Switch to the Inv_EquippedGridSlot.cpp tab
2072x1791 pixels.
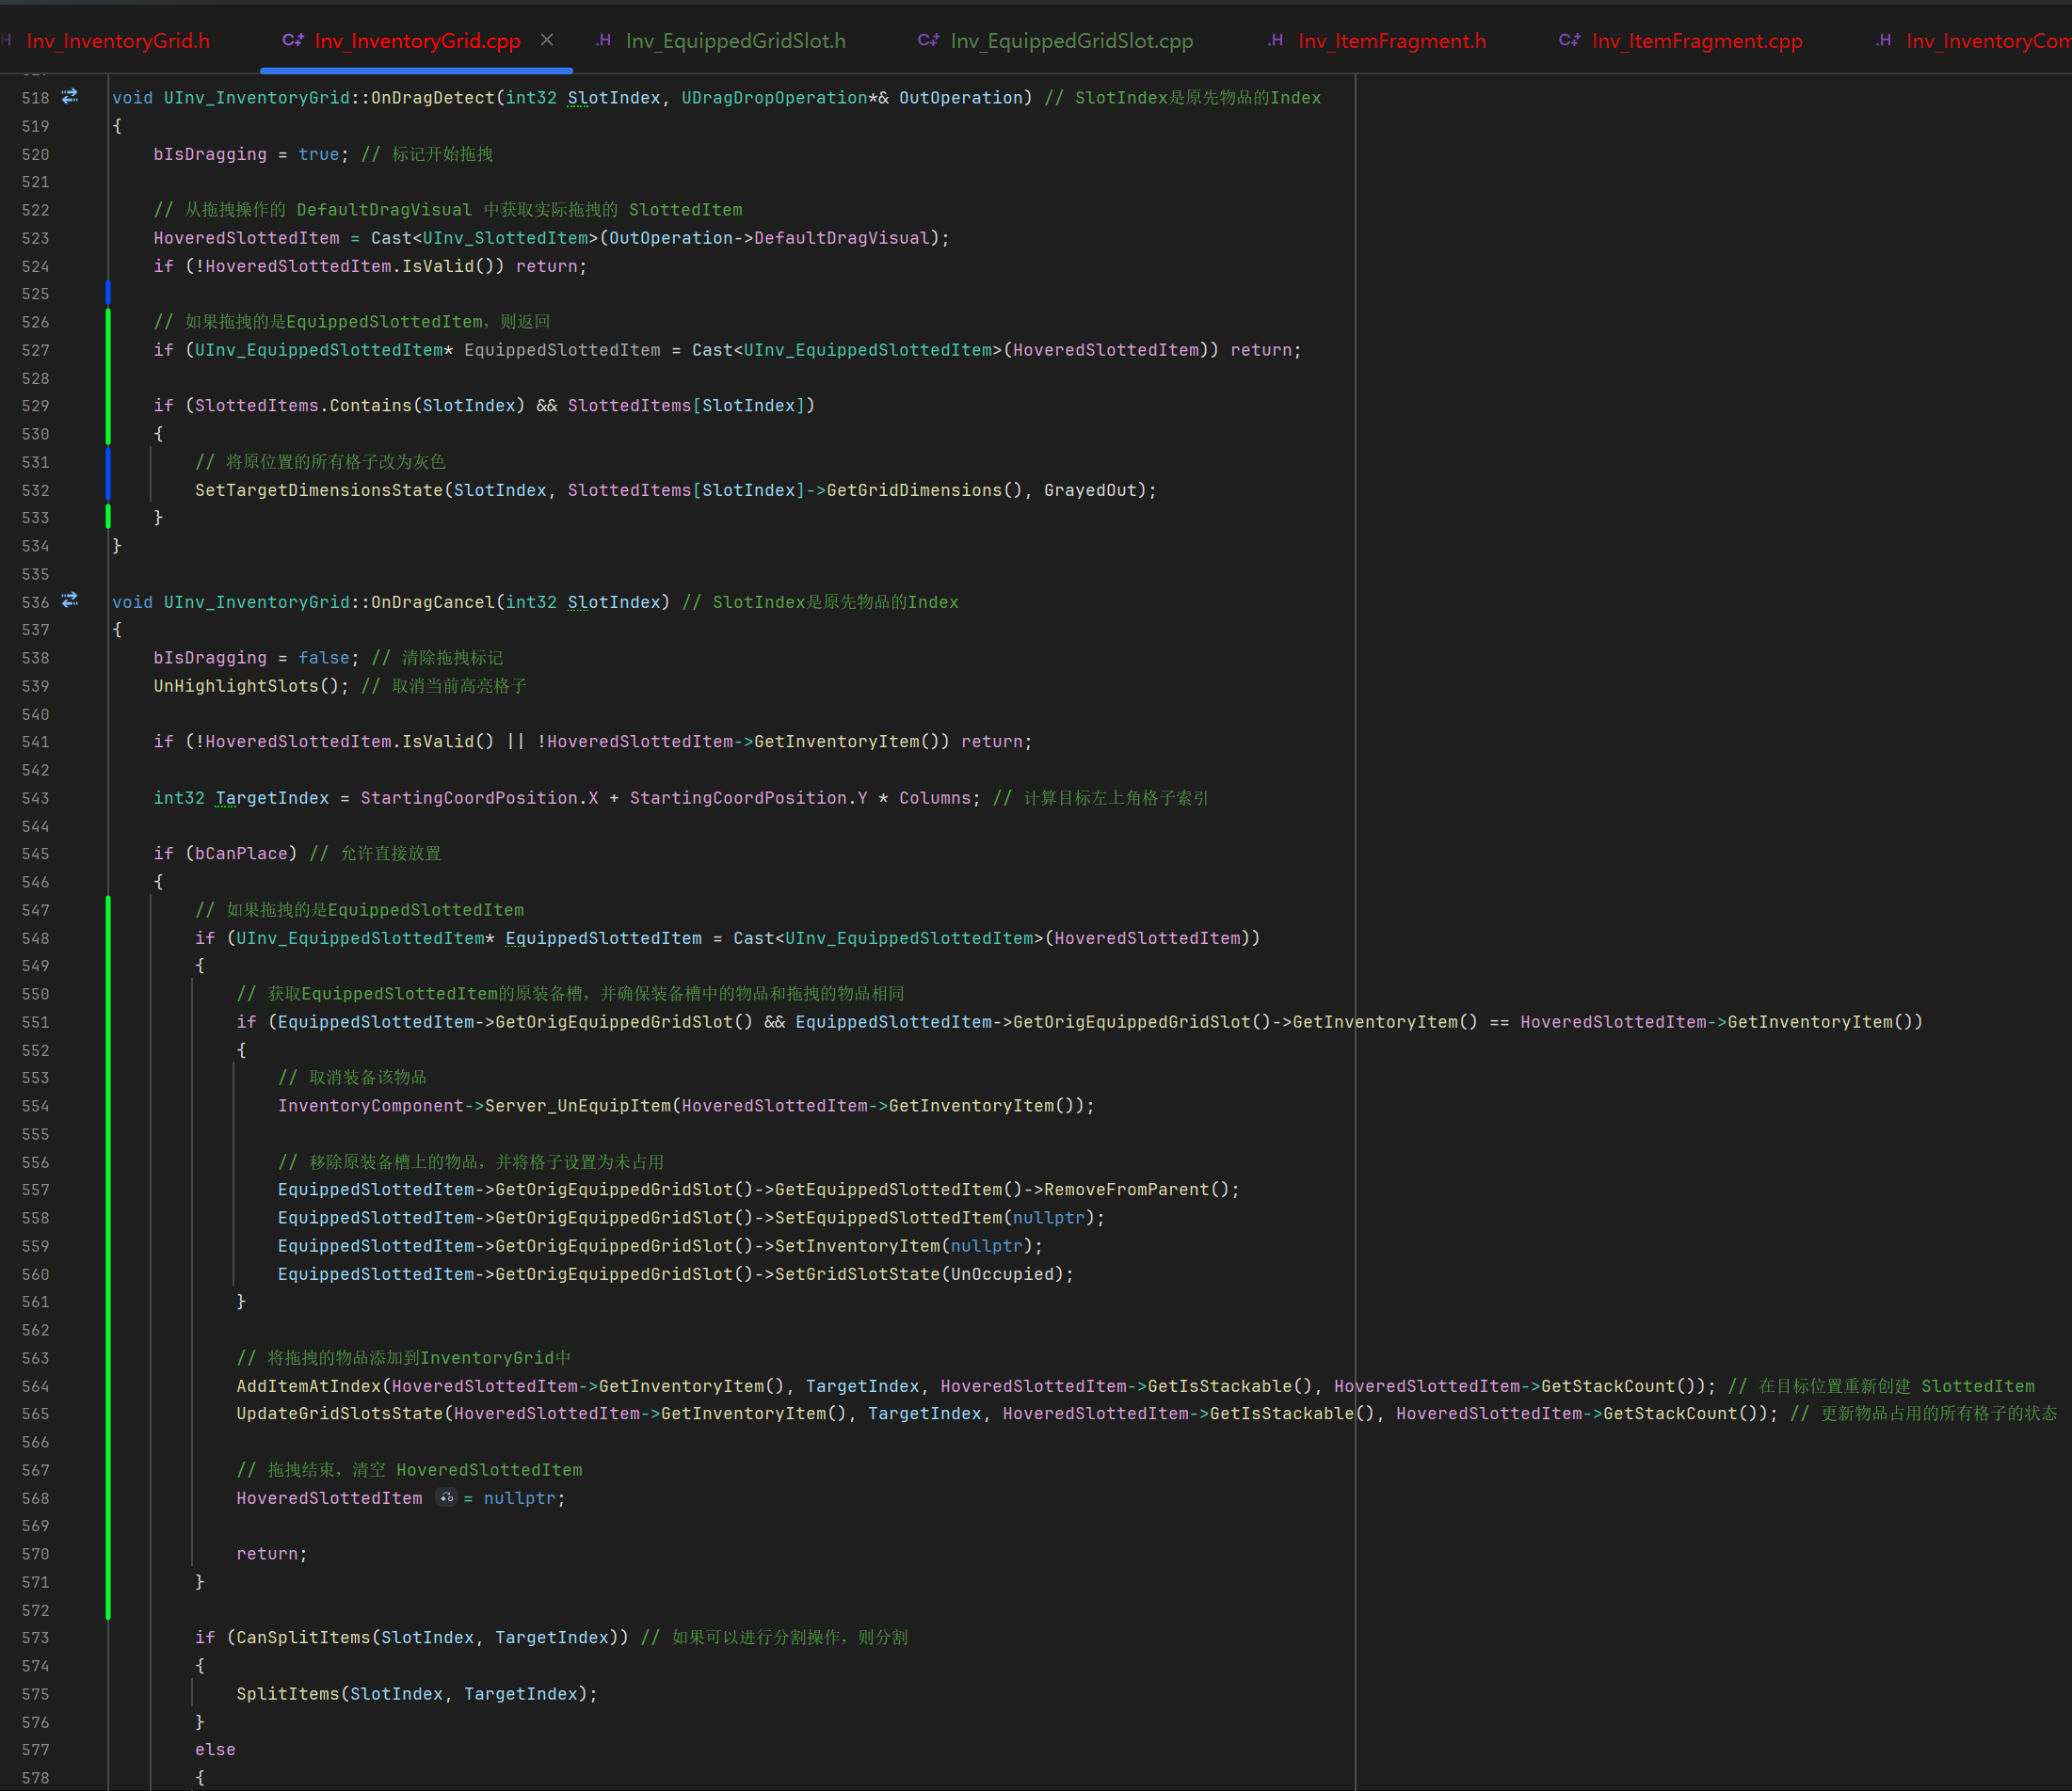tap(1071, 41)
